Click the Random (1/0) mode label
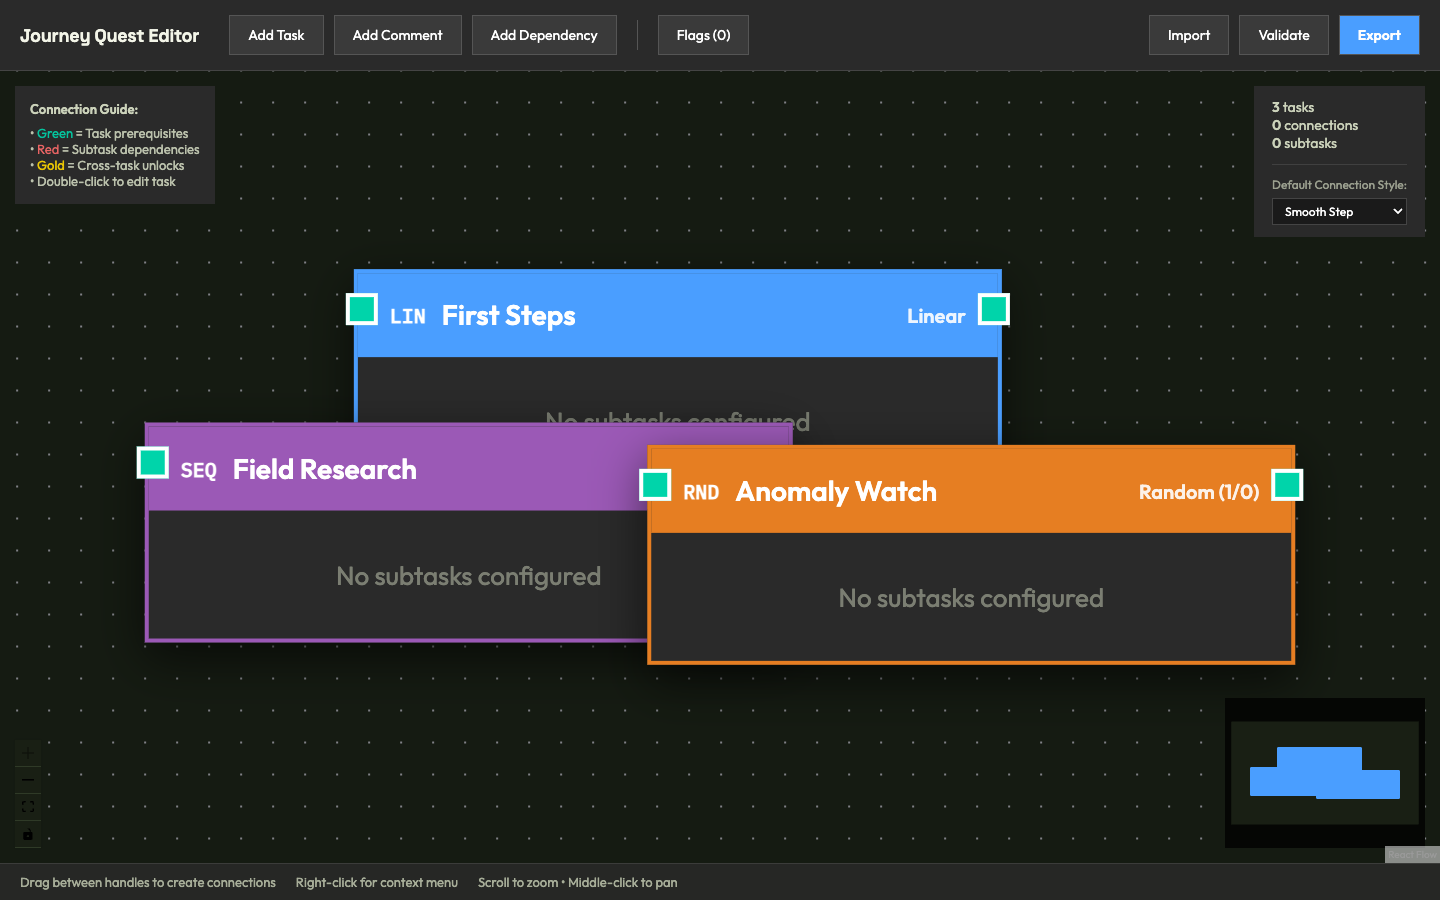This screenshot has height=900, width=1440. (1199, 492)
